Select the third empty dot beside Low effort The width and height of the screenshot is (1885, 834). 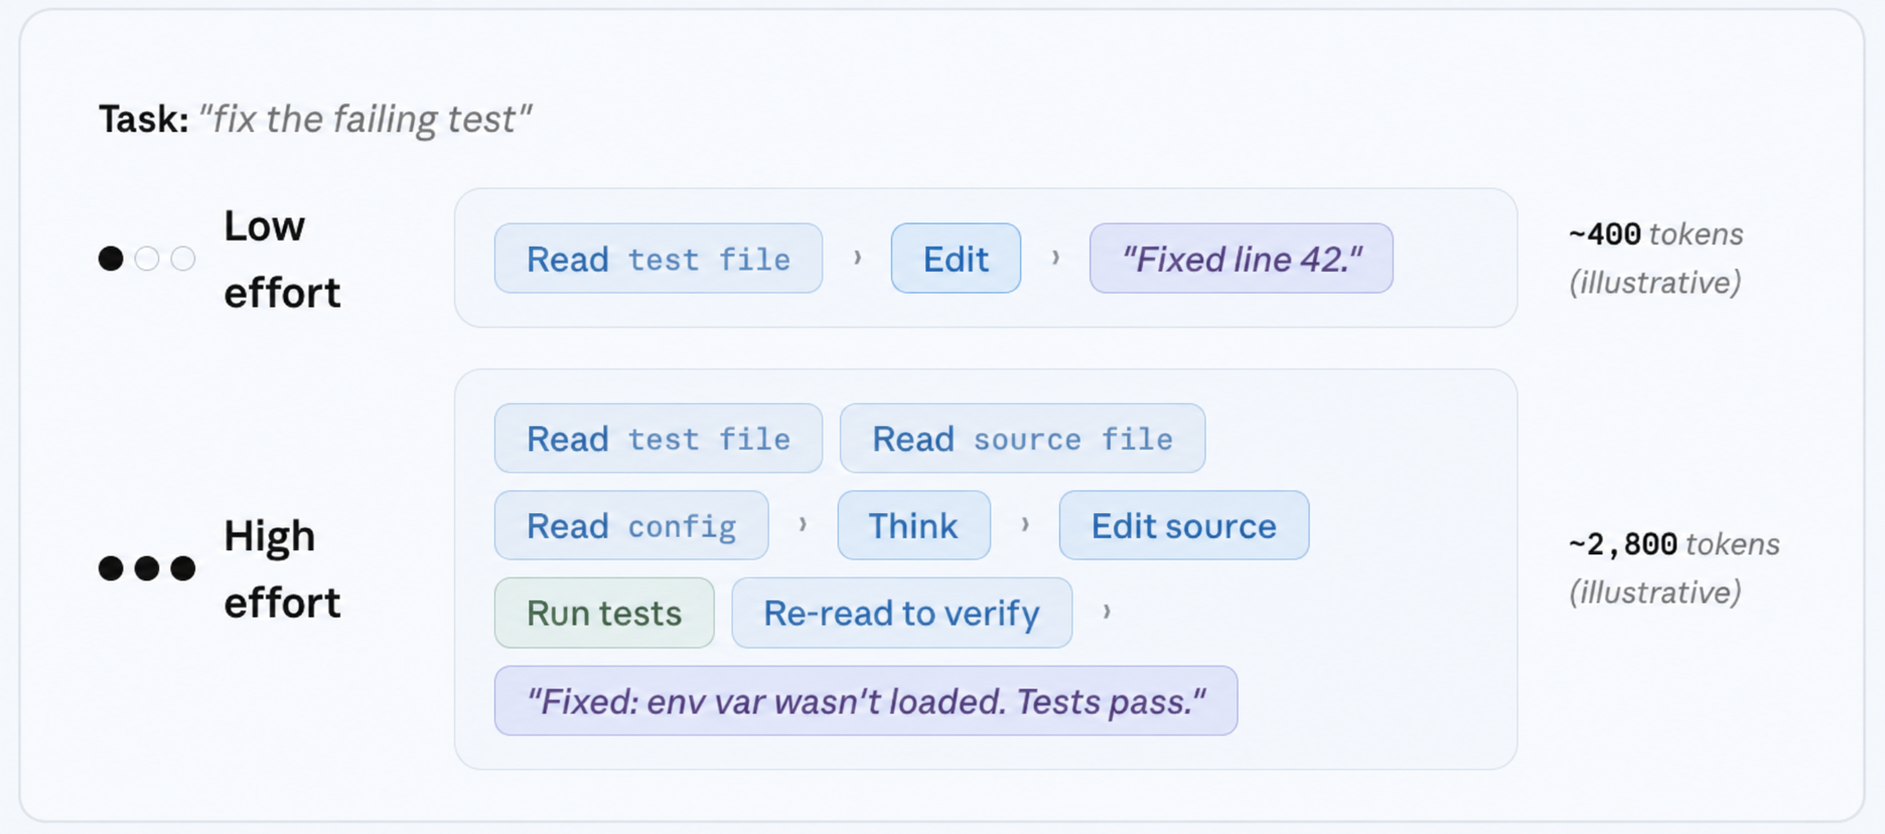[183, 259]
